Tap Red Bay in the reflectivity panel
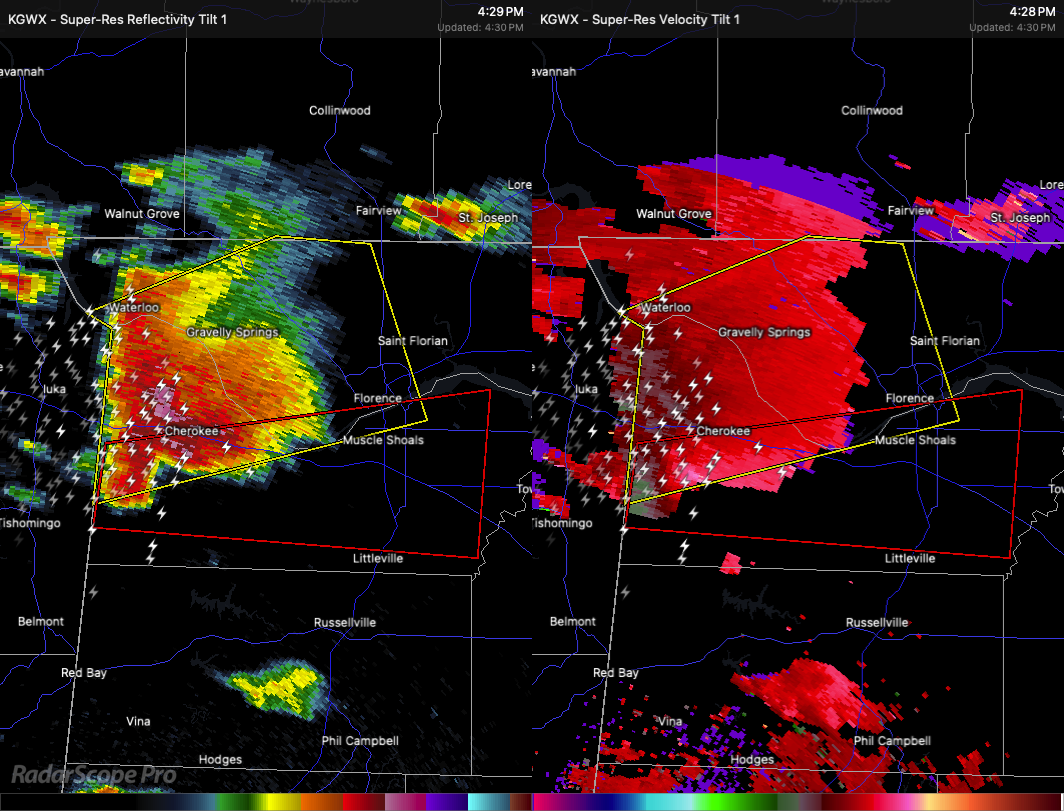 click(x=84, y=673)
